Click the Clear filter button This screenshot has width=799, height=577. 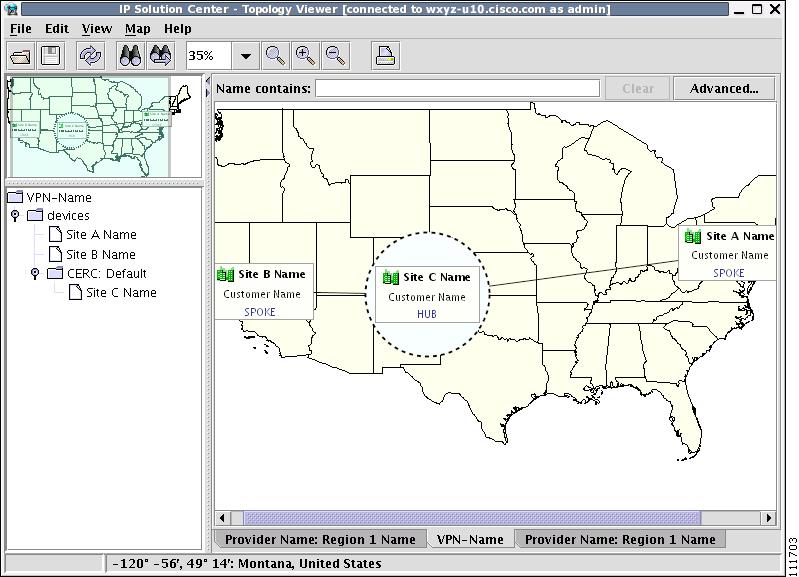637,89
